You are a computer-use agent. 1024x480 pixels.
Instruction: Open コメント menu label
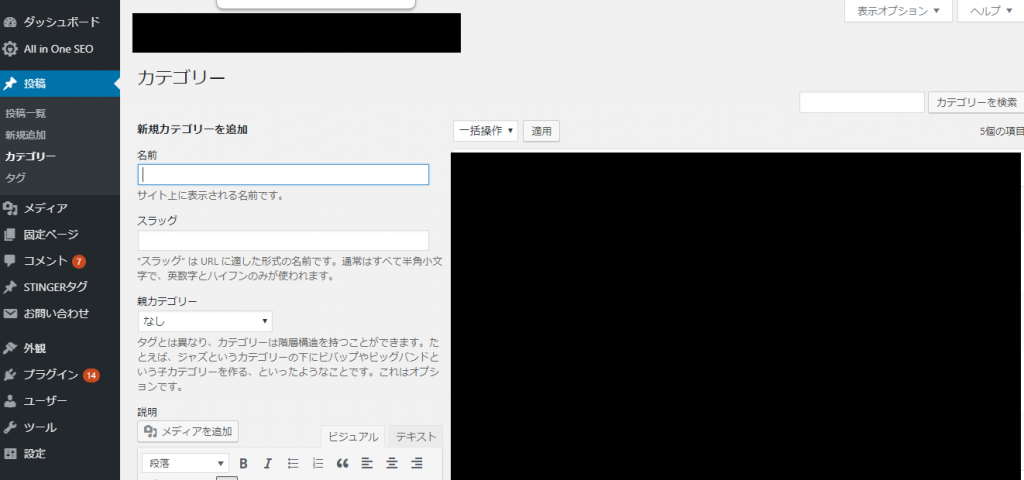[x=46, y=261]
